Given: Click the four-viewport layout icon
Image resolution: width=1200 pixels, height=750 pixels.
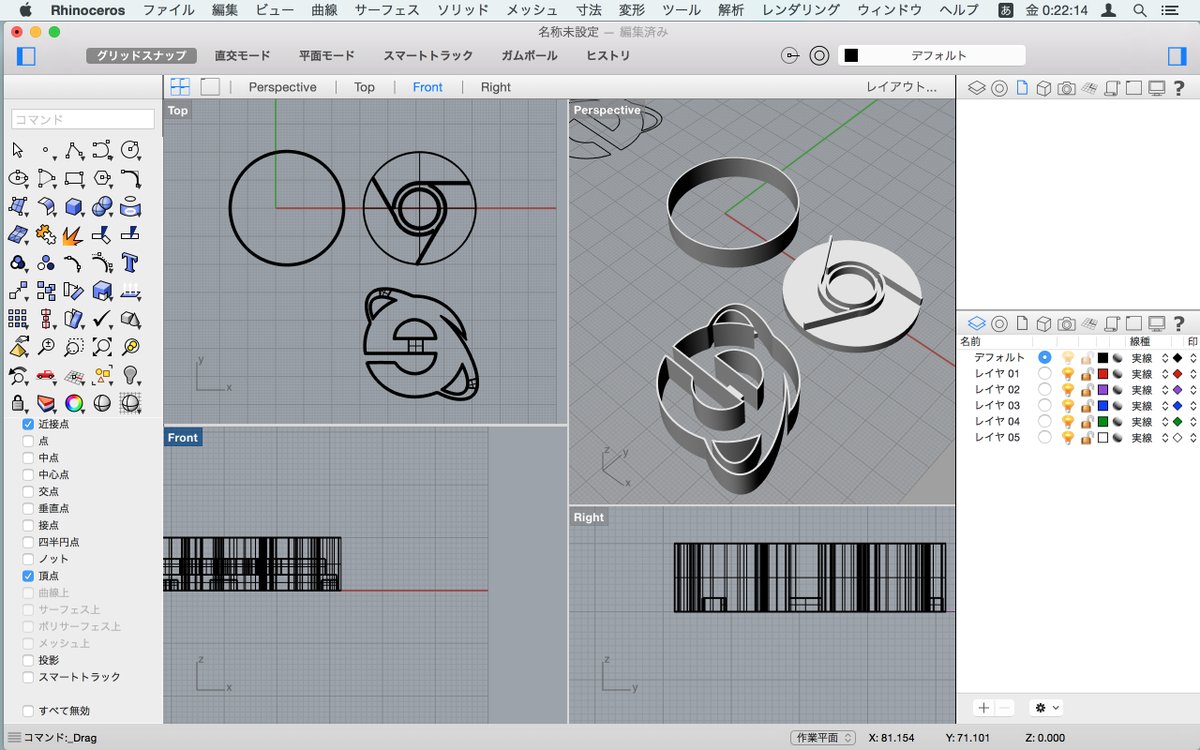Looking at the screenshot, I should pos(180,87).
